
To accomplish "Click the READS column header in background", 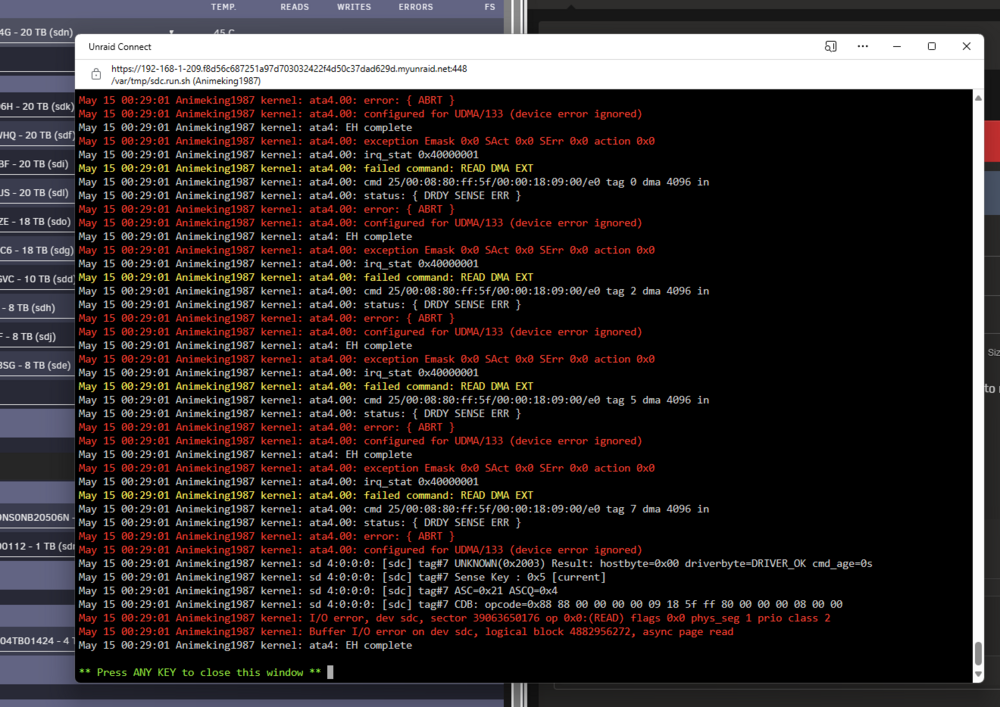I will 295,7.
